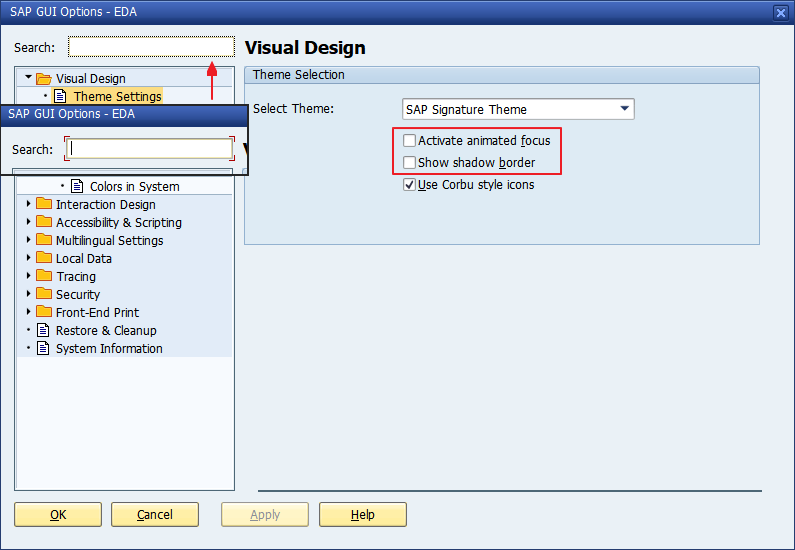Click the Local Data tree label

click(84, 259)
